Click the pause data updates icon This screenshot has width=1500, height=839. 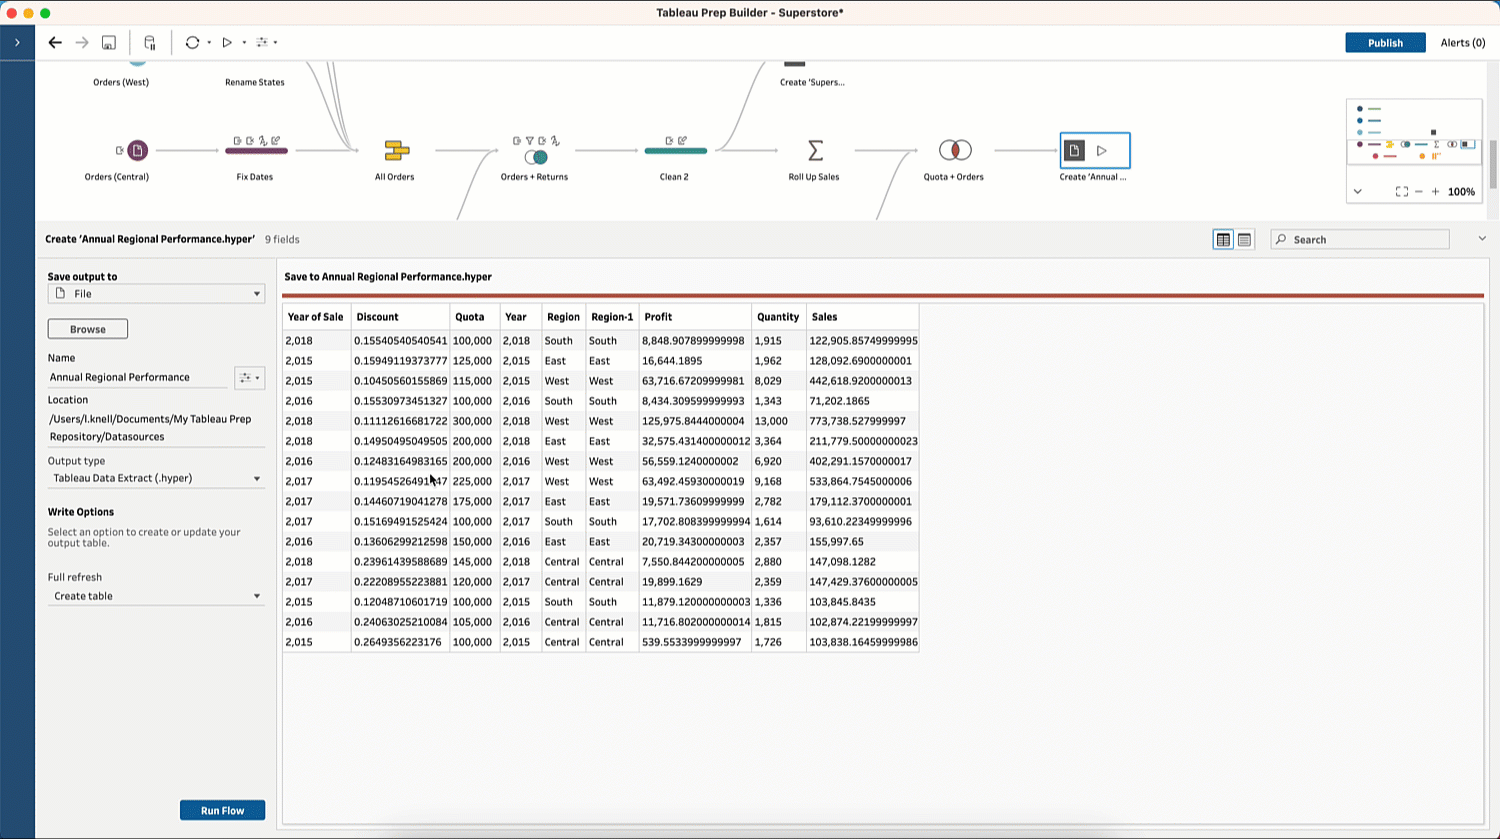coord(150,42)
